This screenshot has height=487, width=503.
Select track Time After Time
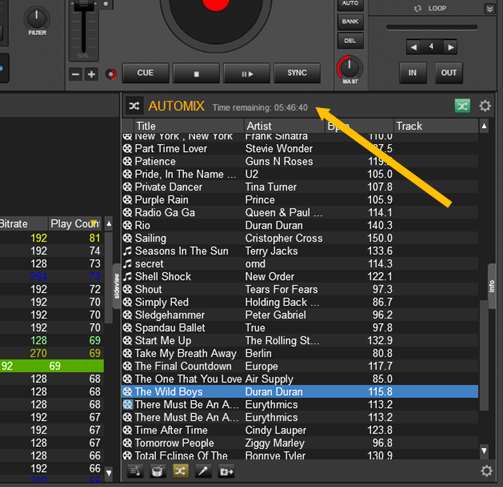(300, 430)
